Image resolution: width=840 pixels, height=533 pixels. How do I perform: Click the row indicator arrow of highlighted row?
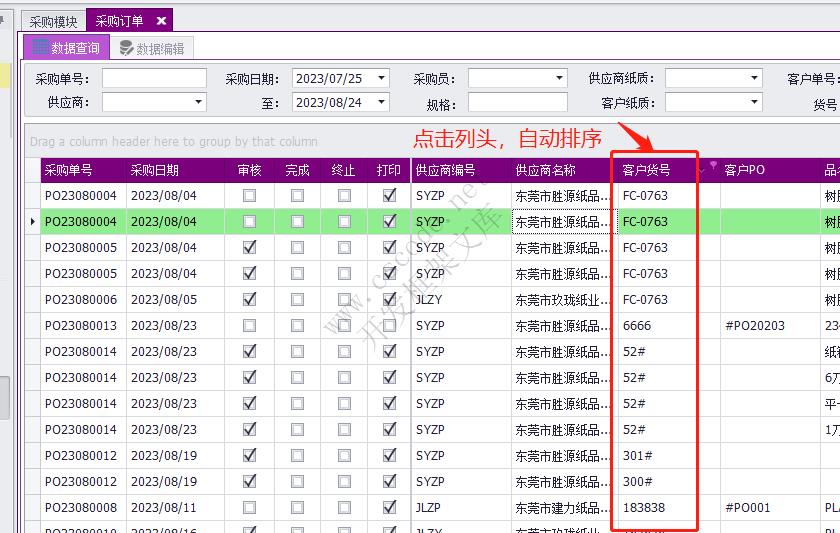[x=33, y=221]
